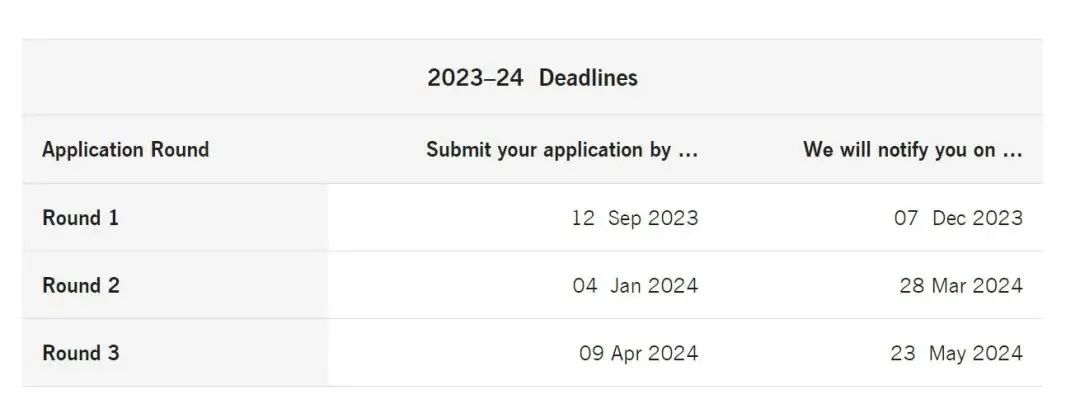Click the 2023–24 Deadlines table title

click(532, 77)
